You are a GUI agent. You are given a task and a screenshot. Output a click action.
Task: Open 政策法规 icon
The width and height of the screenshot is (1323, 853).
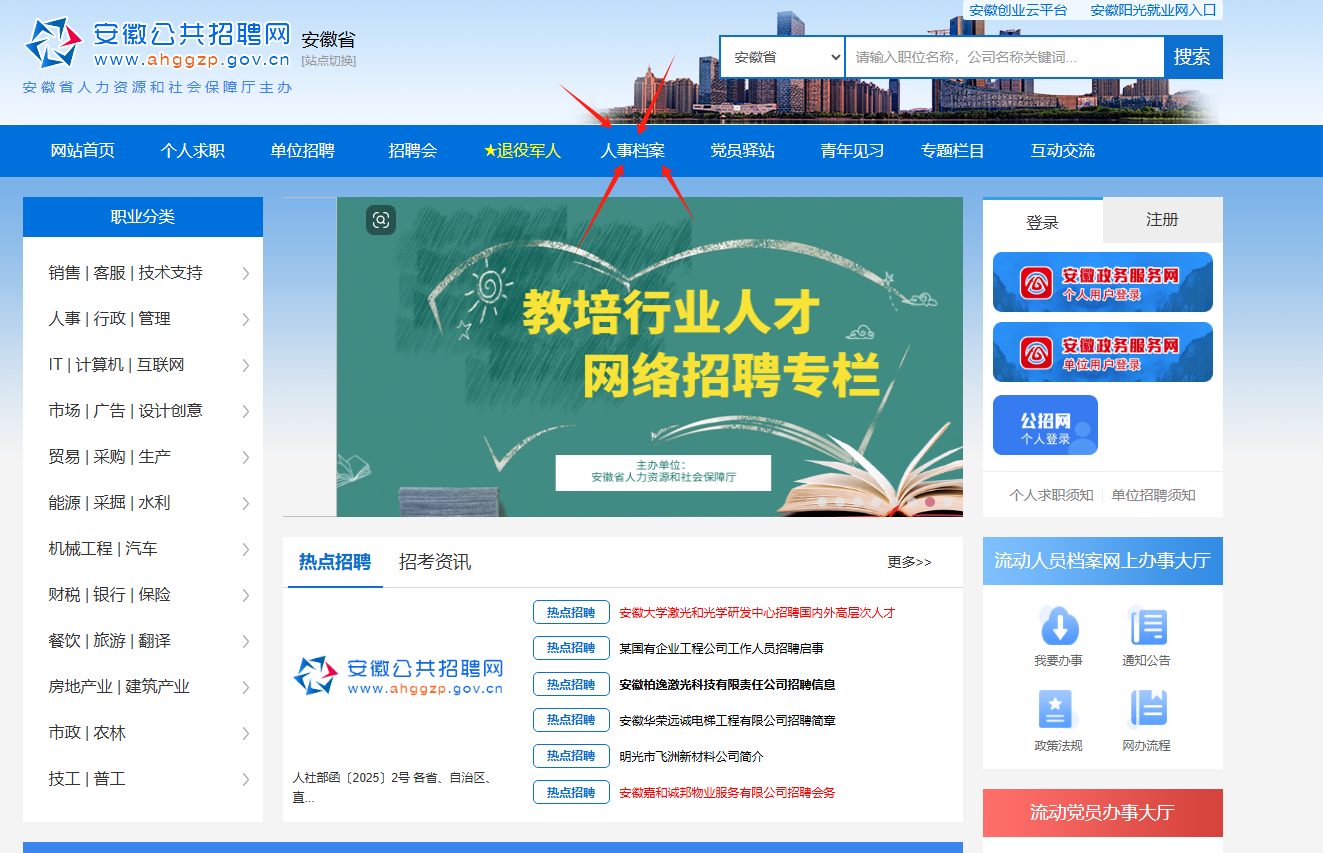(1056, 709)
